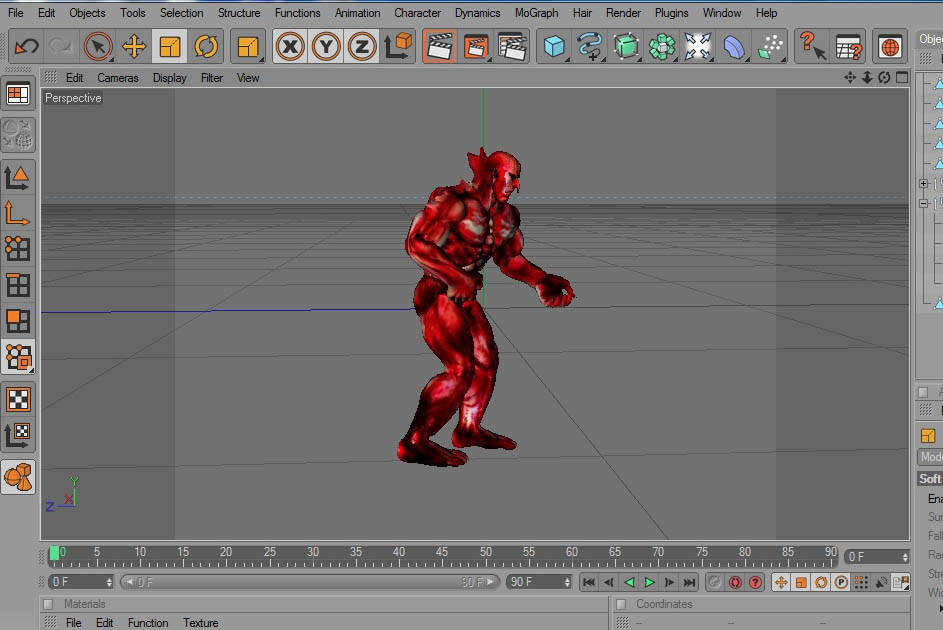Click the Undo arrow icon
This screenshot has width=943, height=630.
(x=26, y=46)
